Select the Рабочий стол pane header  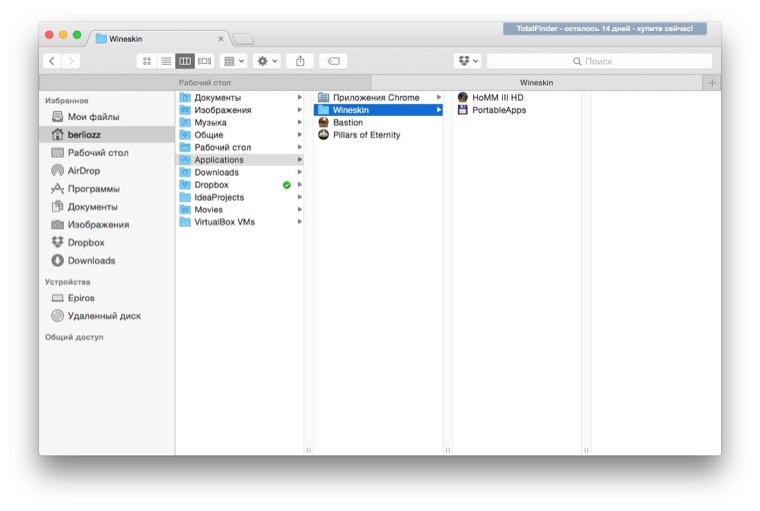tap(205, 82)
